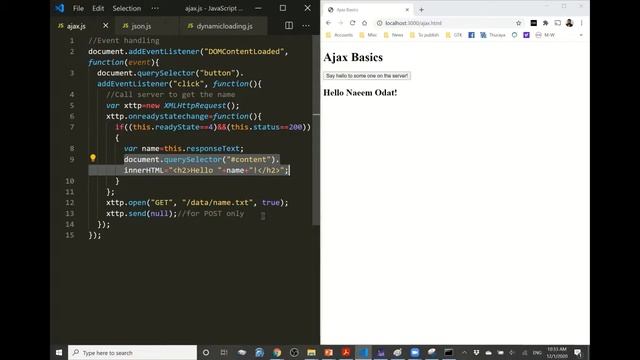Open Chrome's three-dot menu
Screen dimensions: 640x360
(x=581, y=23)
